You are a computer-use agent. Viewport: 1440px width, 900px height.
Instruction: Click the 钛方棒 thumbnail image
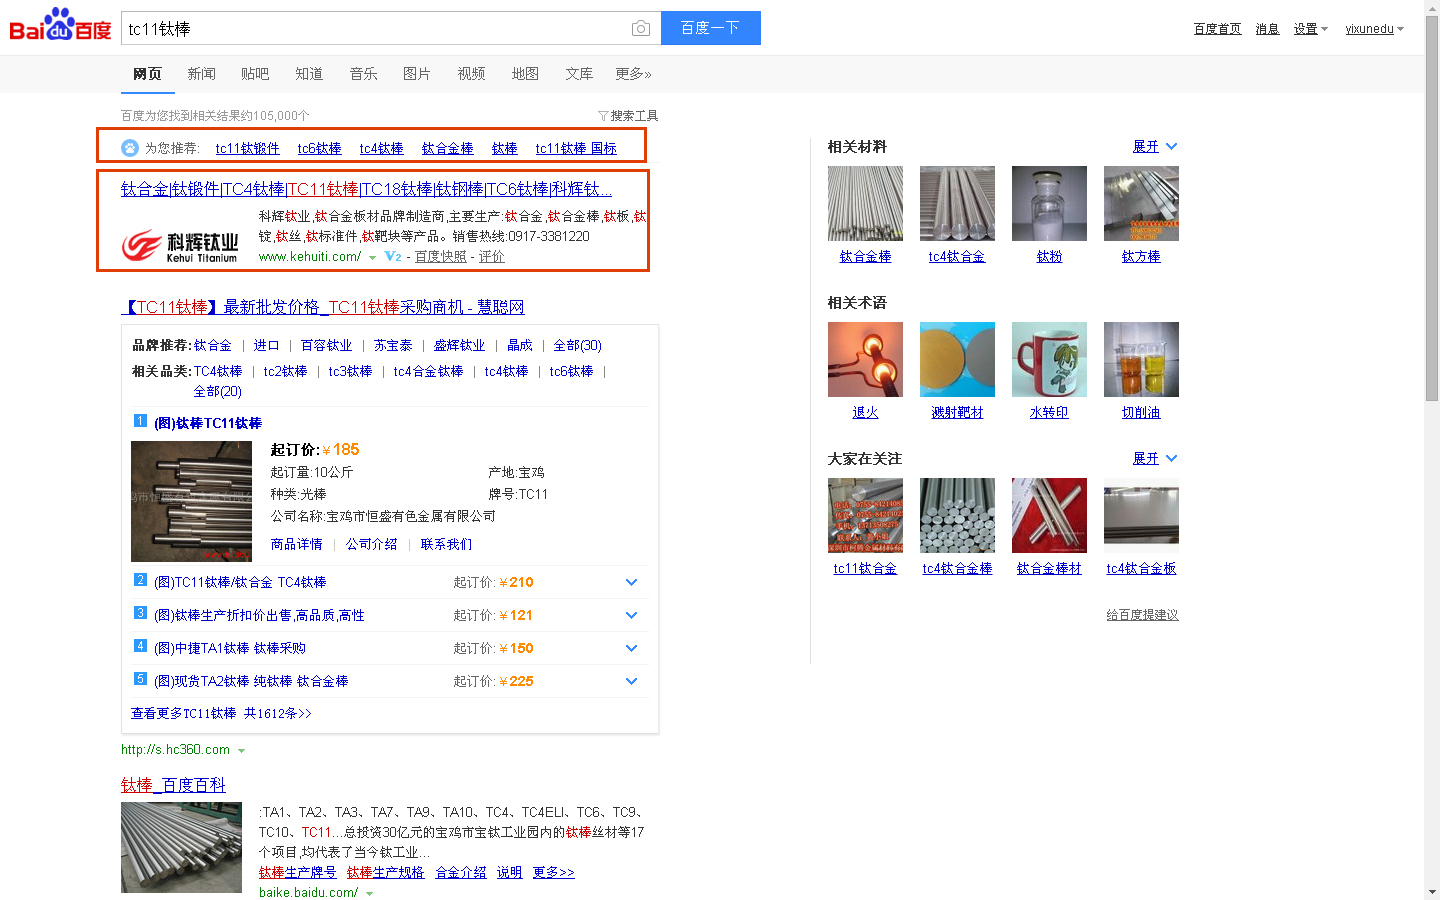1141,203
